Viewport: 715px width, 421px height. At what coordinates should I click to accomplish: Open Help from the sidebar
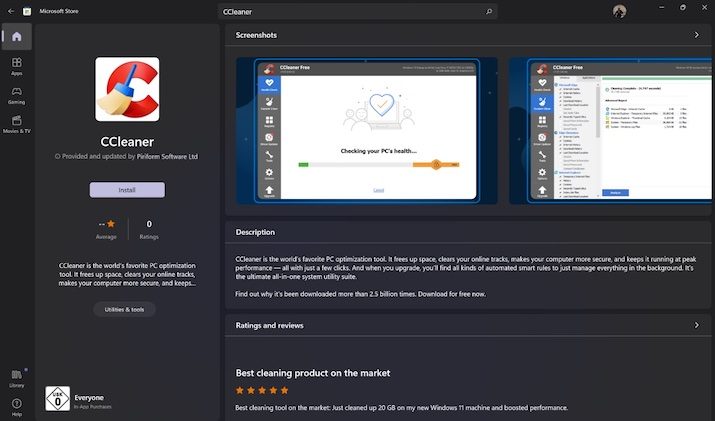17,407
